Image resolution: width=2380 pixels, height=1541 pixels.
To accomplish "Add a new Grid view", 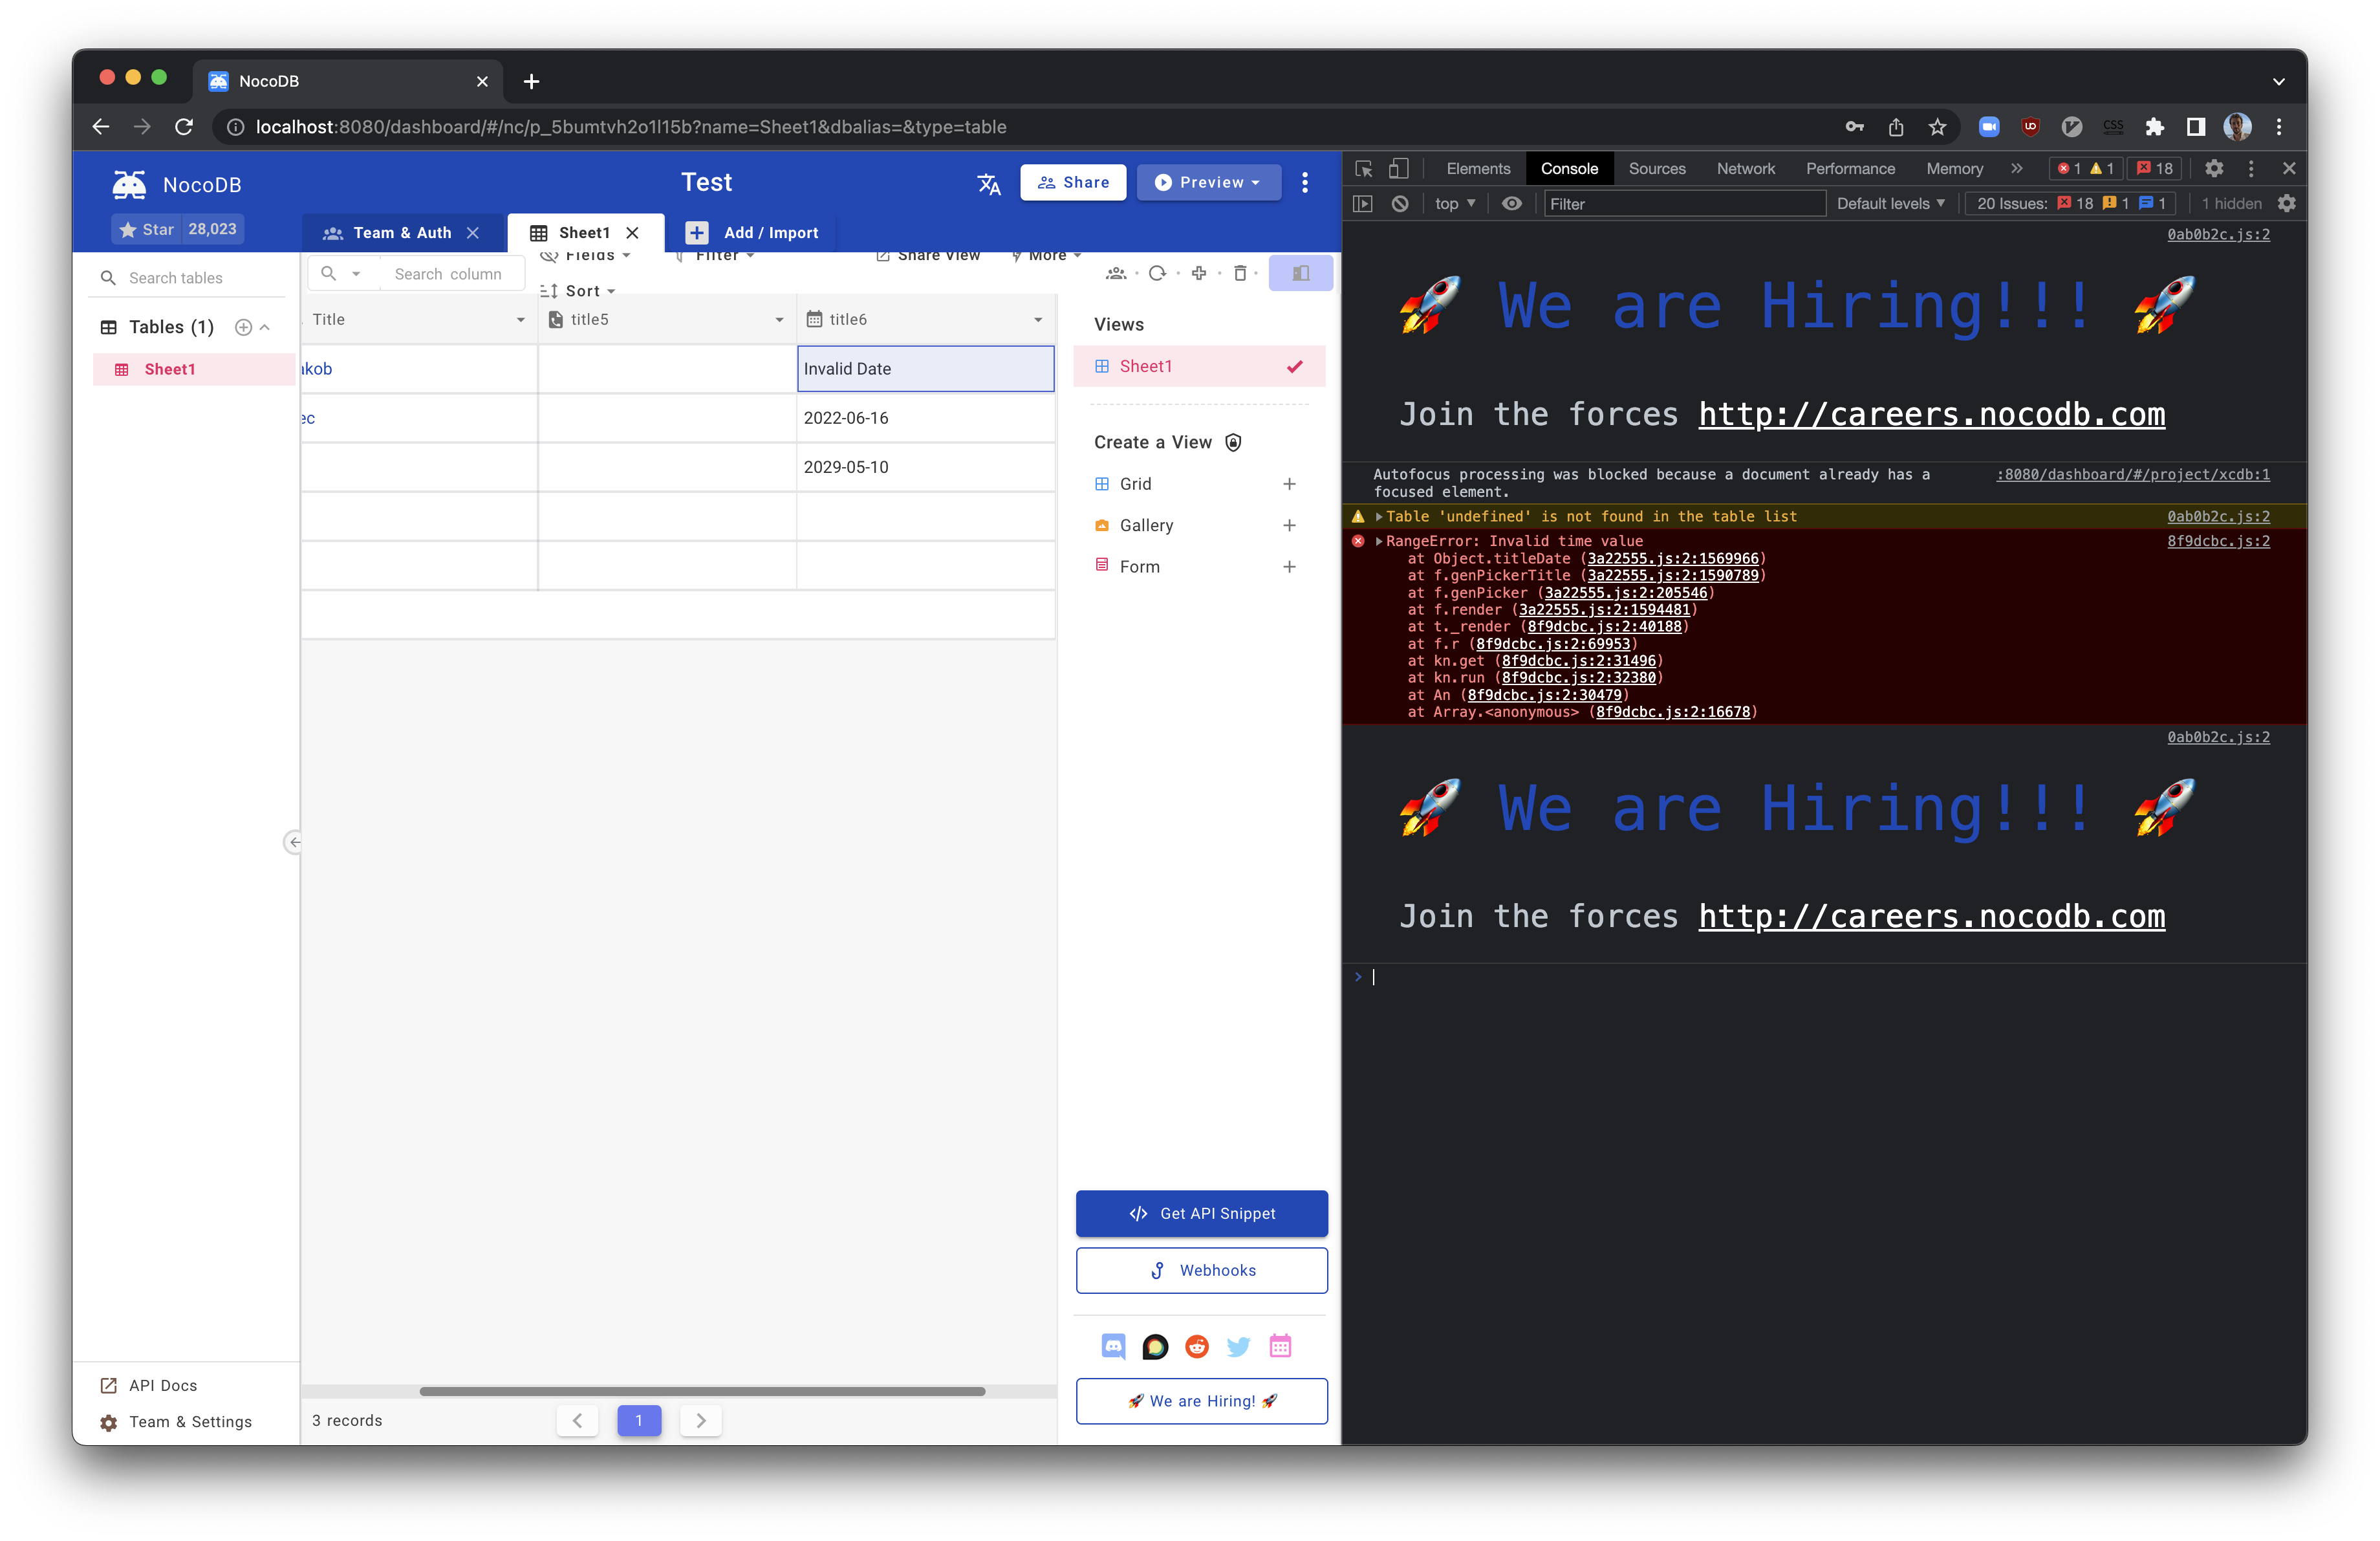I will [x=1289, y=484].
